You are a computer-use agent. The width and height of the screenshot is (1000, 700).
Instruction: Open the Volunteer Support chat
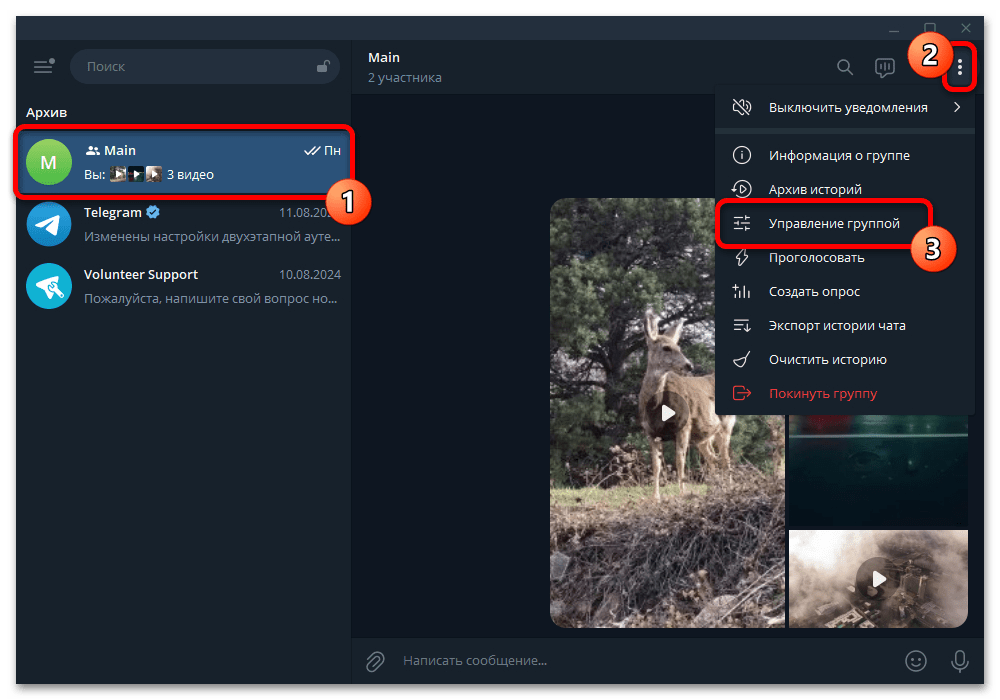coord(183,286)
